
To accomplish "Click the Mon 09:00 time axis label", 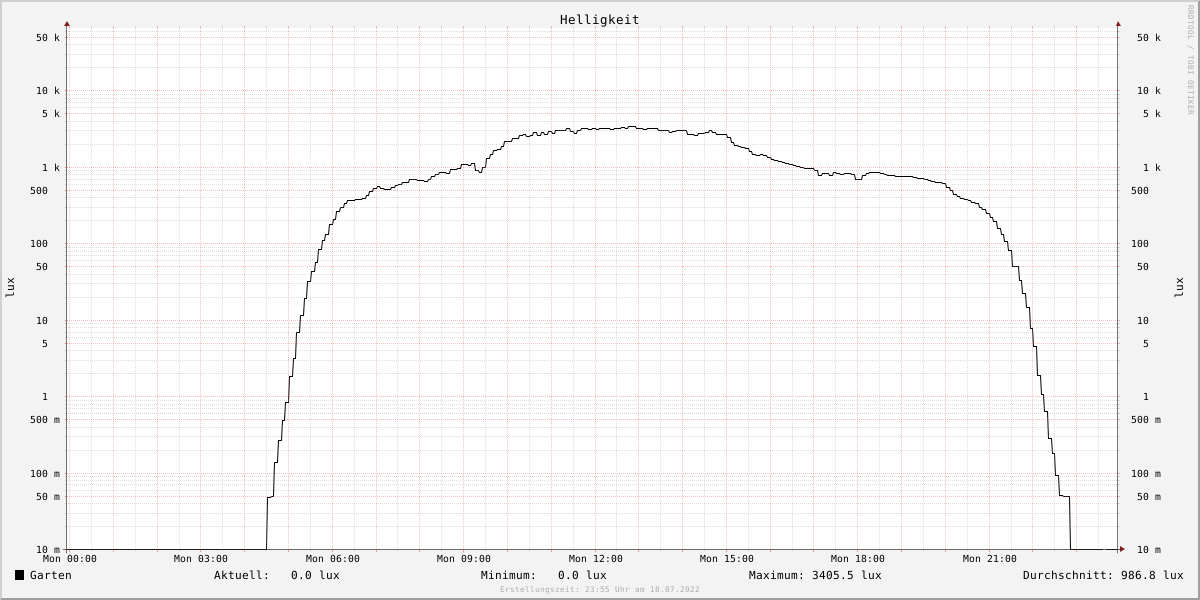I will click(464, 559).
